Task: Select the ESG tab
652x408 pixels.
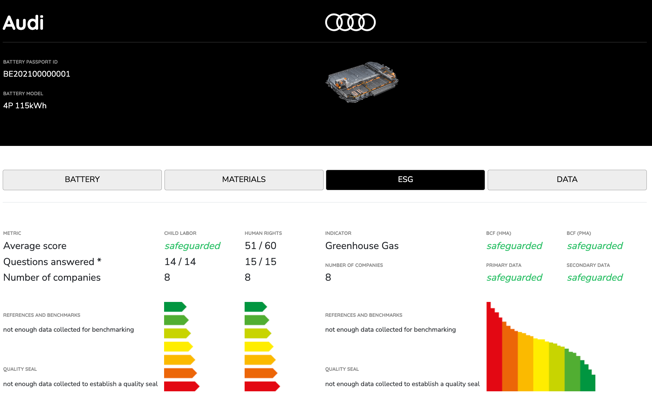Action: pyautogui.click(x=405, y=180)
